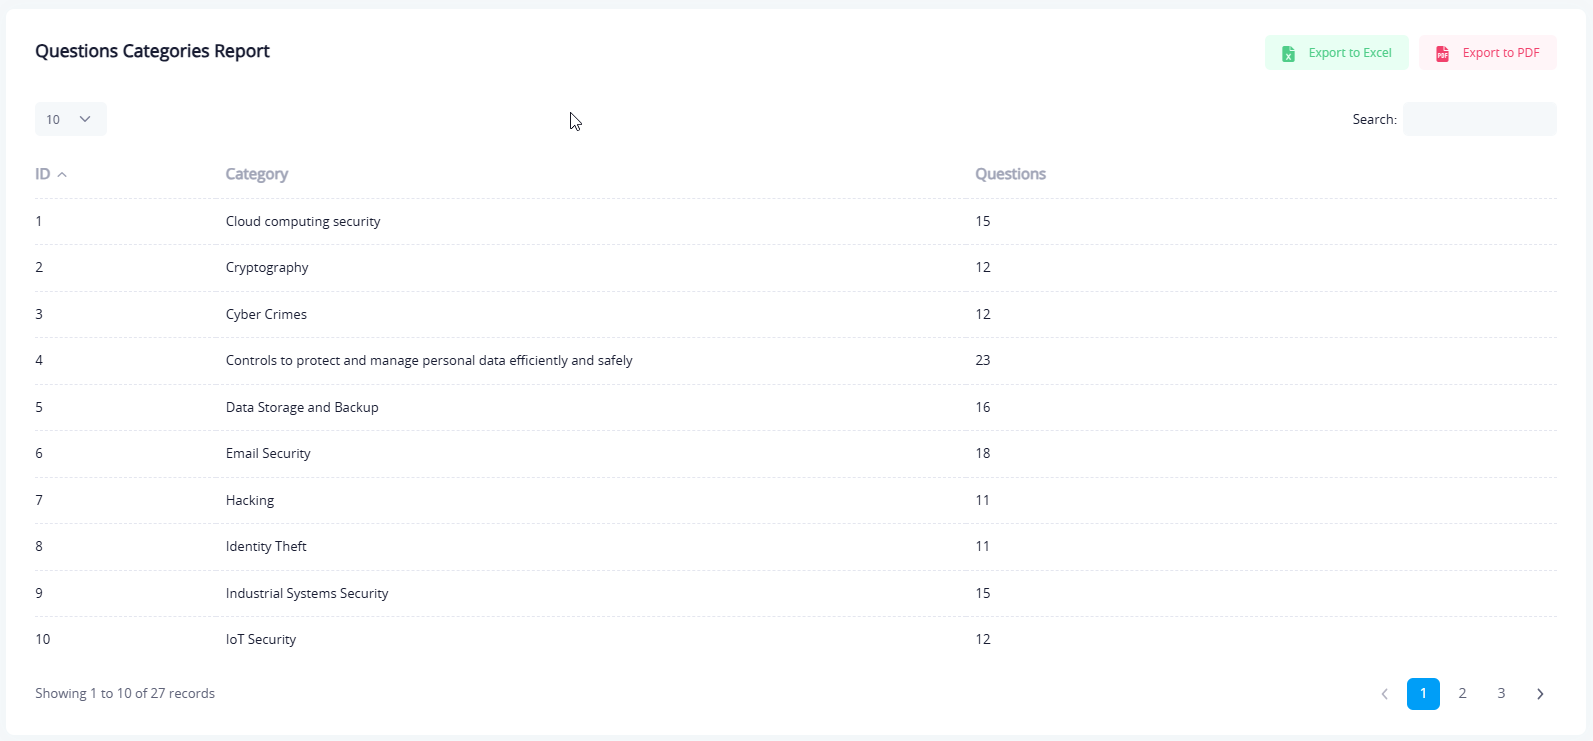1593x741 pixels.
Task: Open page 2 of the records
Action: click(1462, 694)
